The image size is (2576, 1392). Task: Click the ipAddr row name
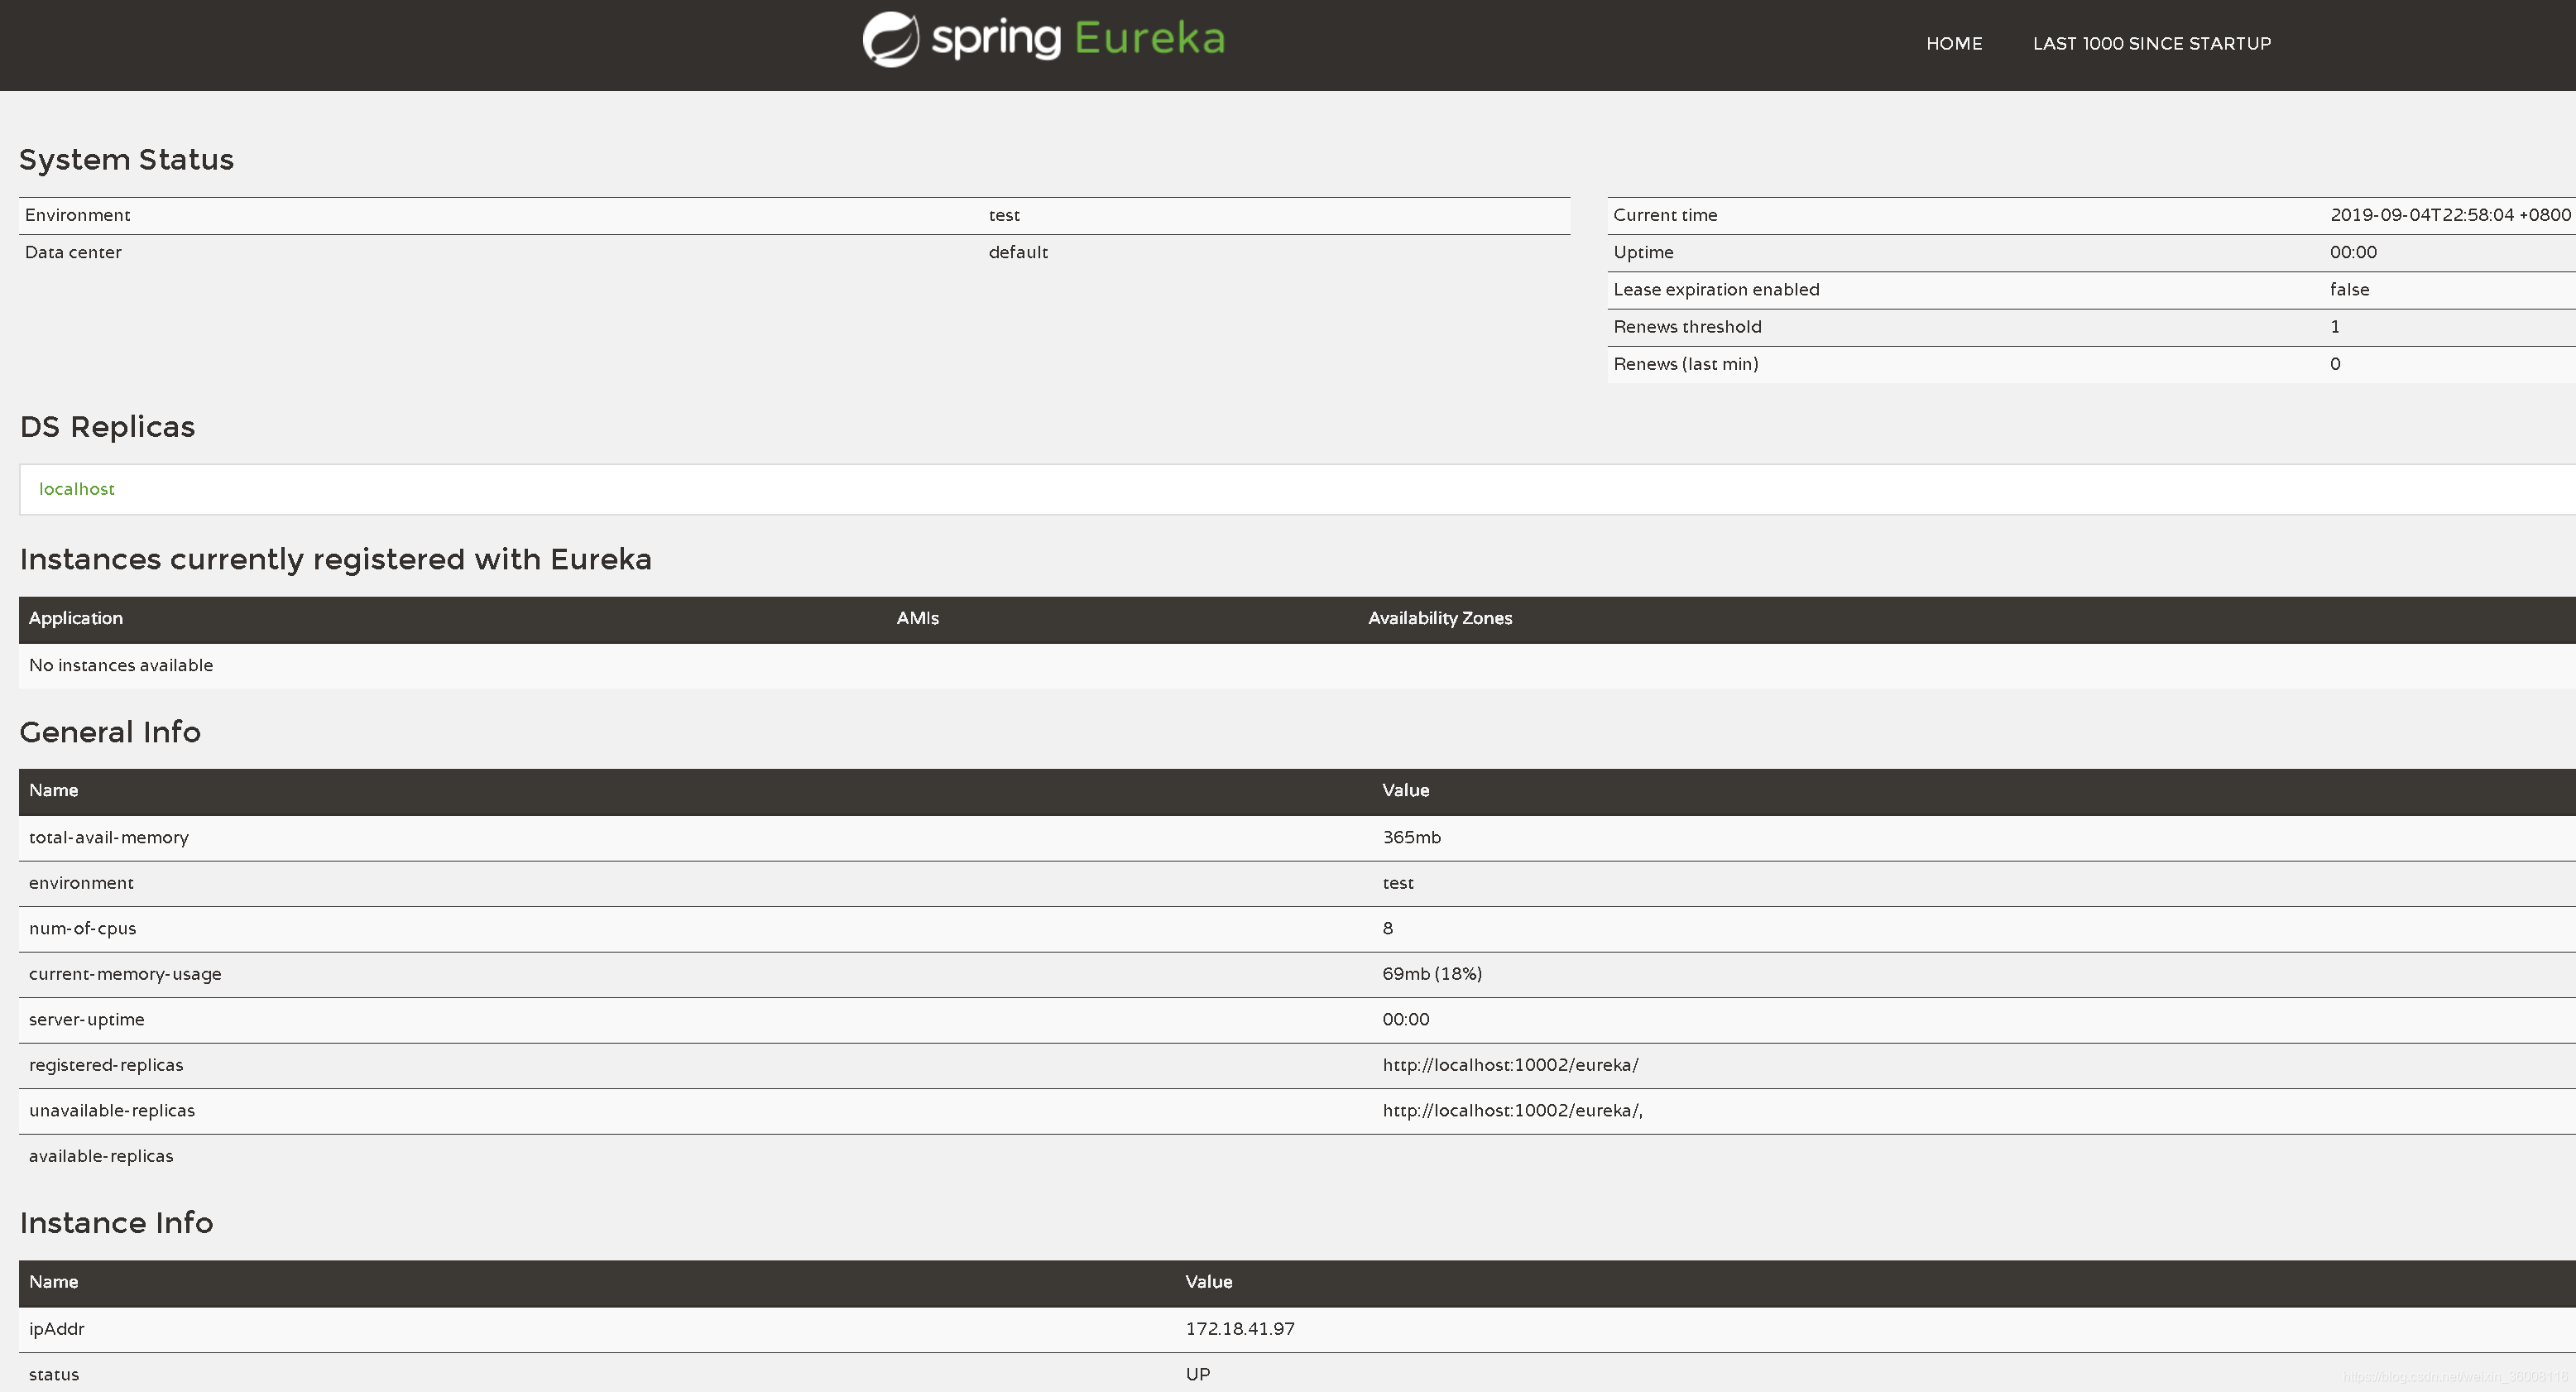click(x=56, y=1330)
